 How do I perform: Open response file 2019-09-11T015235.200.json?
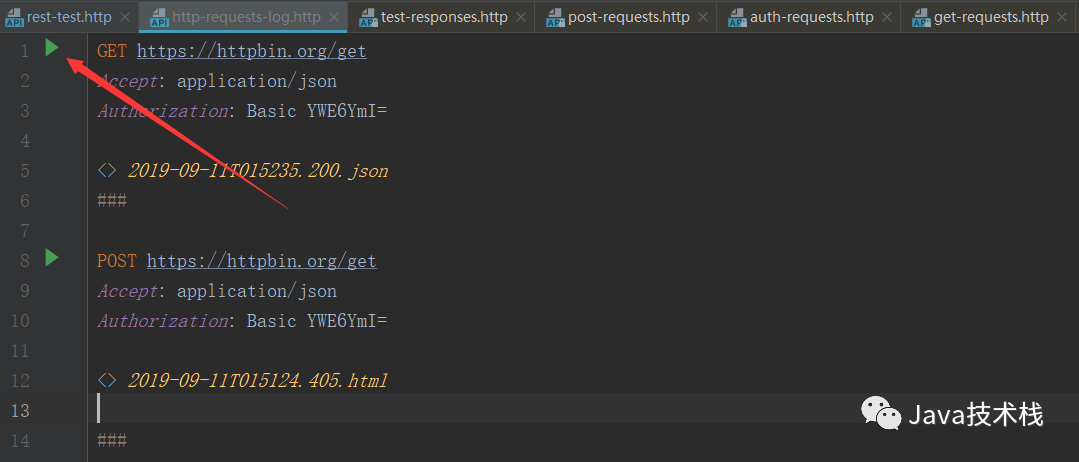258,171
